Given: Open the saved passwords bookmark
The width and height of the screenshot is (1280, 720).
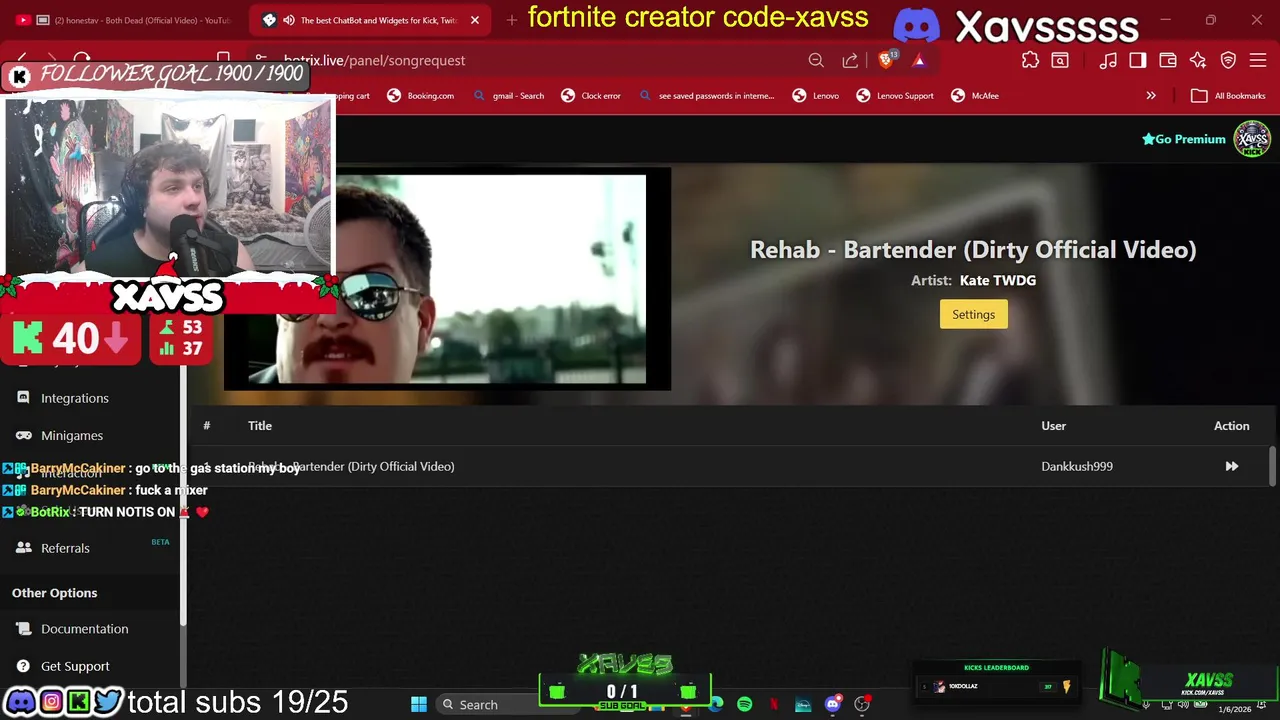Looking at the screenshot, I should [x=706, y=96].
